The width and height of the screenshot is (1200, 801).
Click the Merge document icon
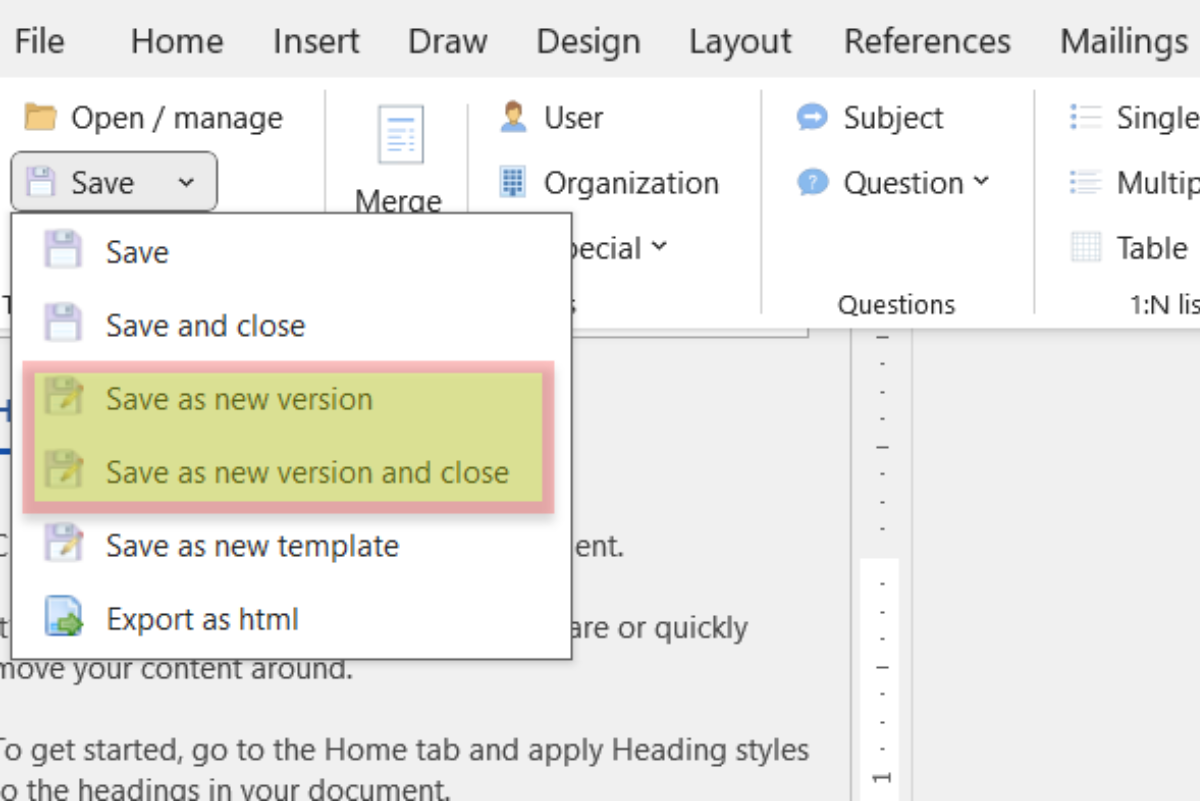point(400,135)
